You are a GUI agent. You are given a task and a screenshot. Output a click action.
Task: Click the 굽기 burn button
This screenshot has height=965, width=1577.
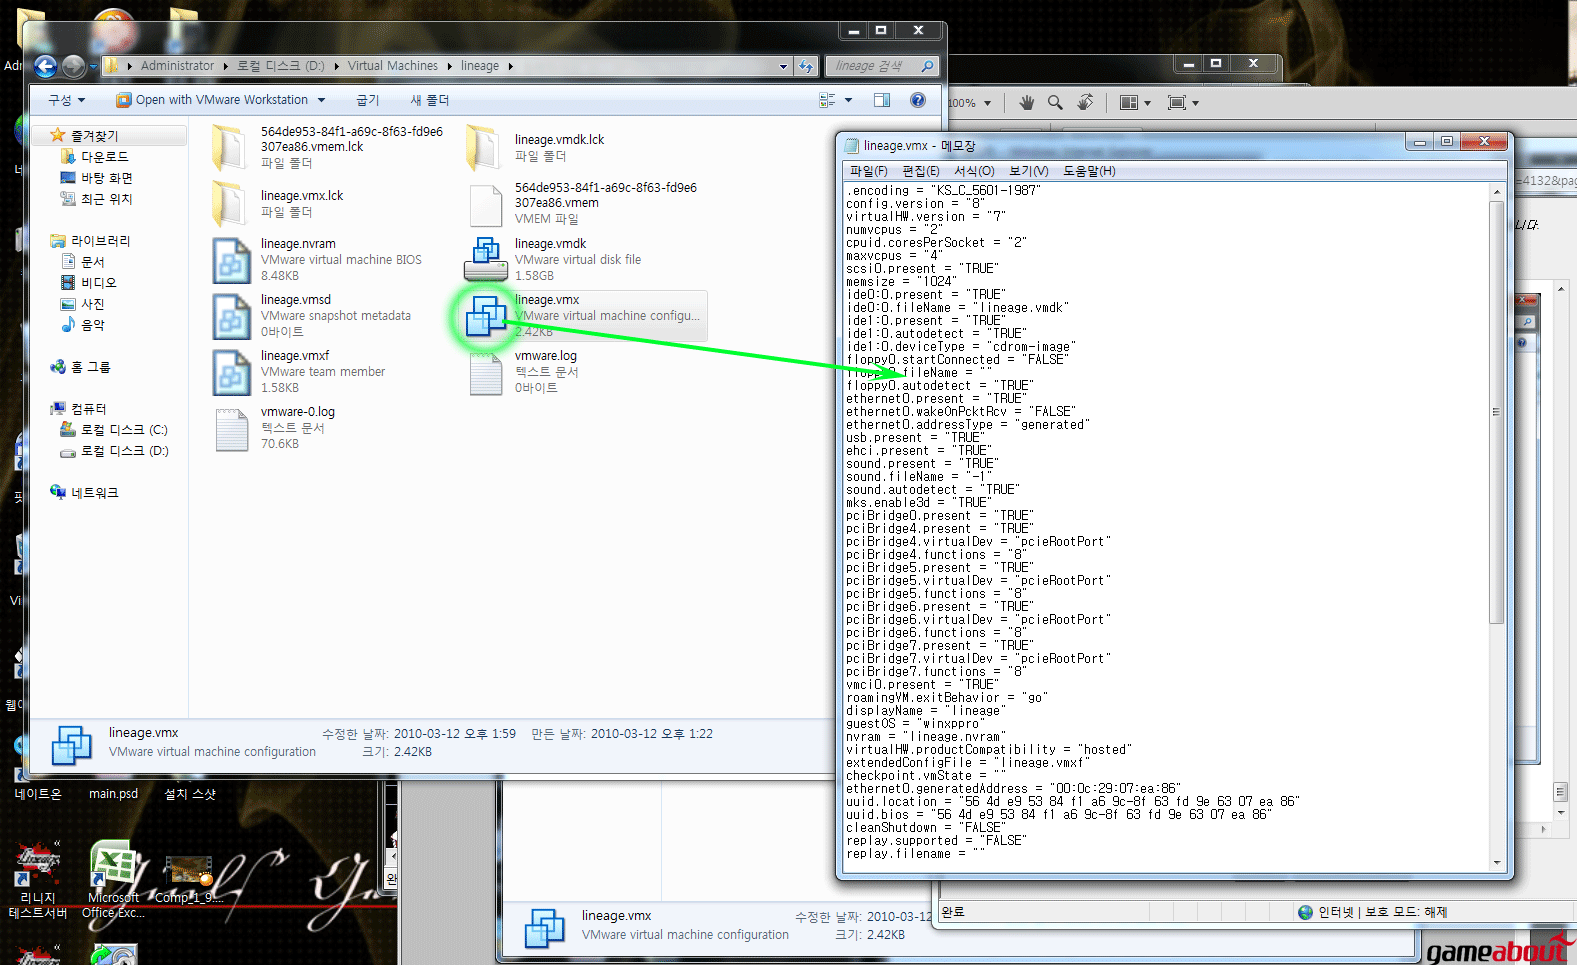point(368,100)
